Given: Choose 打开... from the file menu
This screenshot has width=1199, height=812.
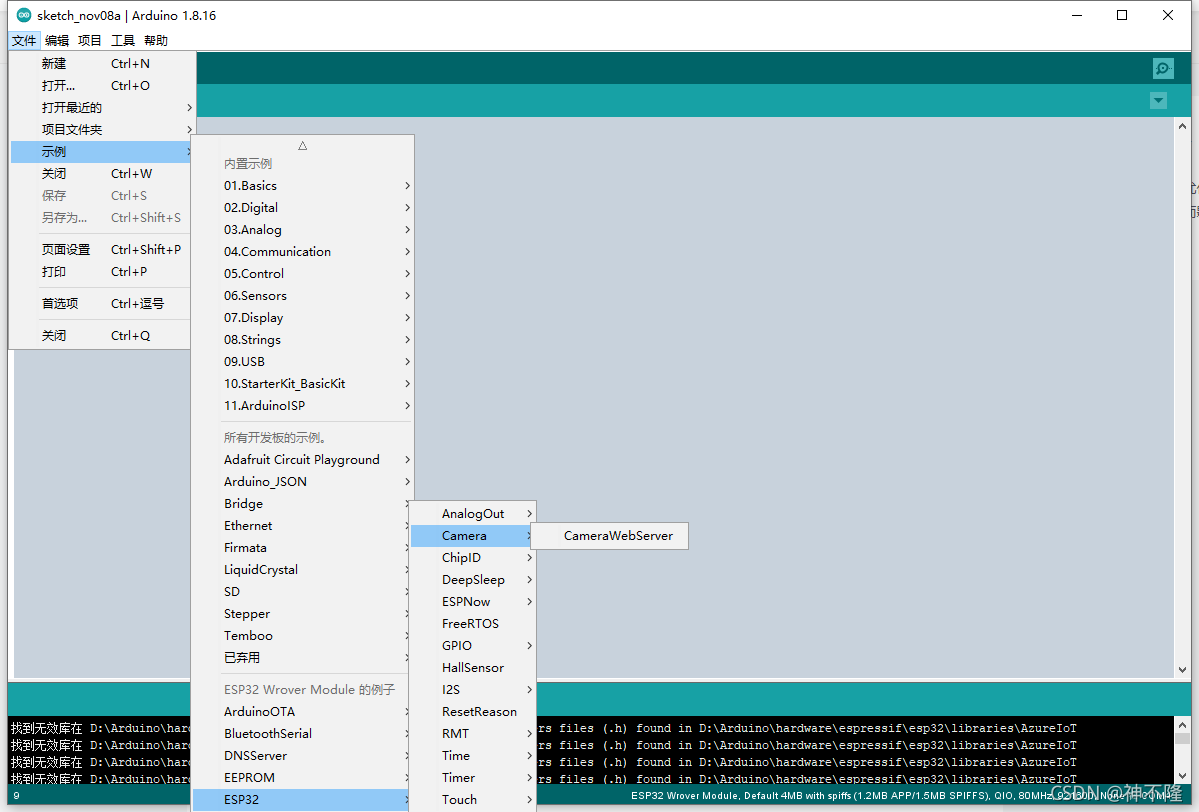Looking at the screenshot, I should pyautogui.click(x=102, y=86).
